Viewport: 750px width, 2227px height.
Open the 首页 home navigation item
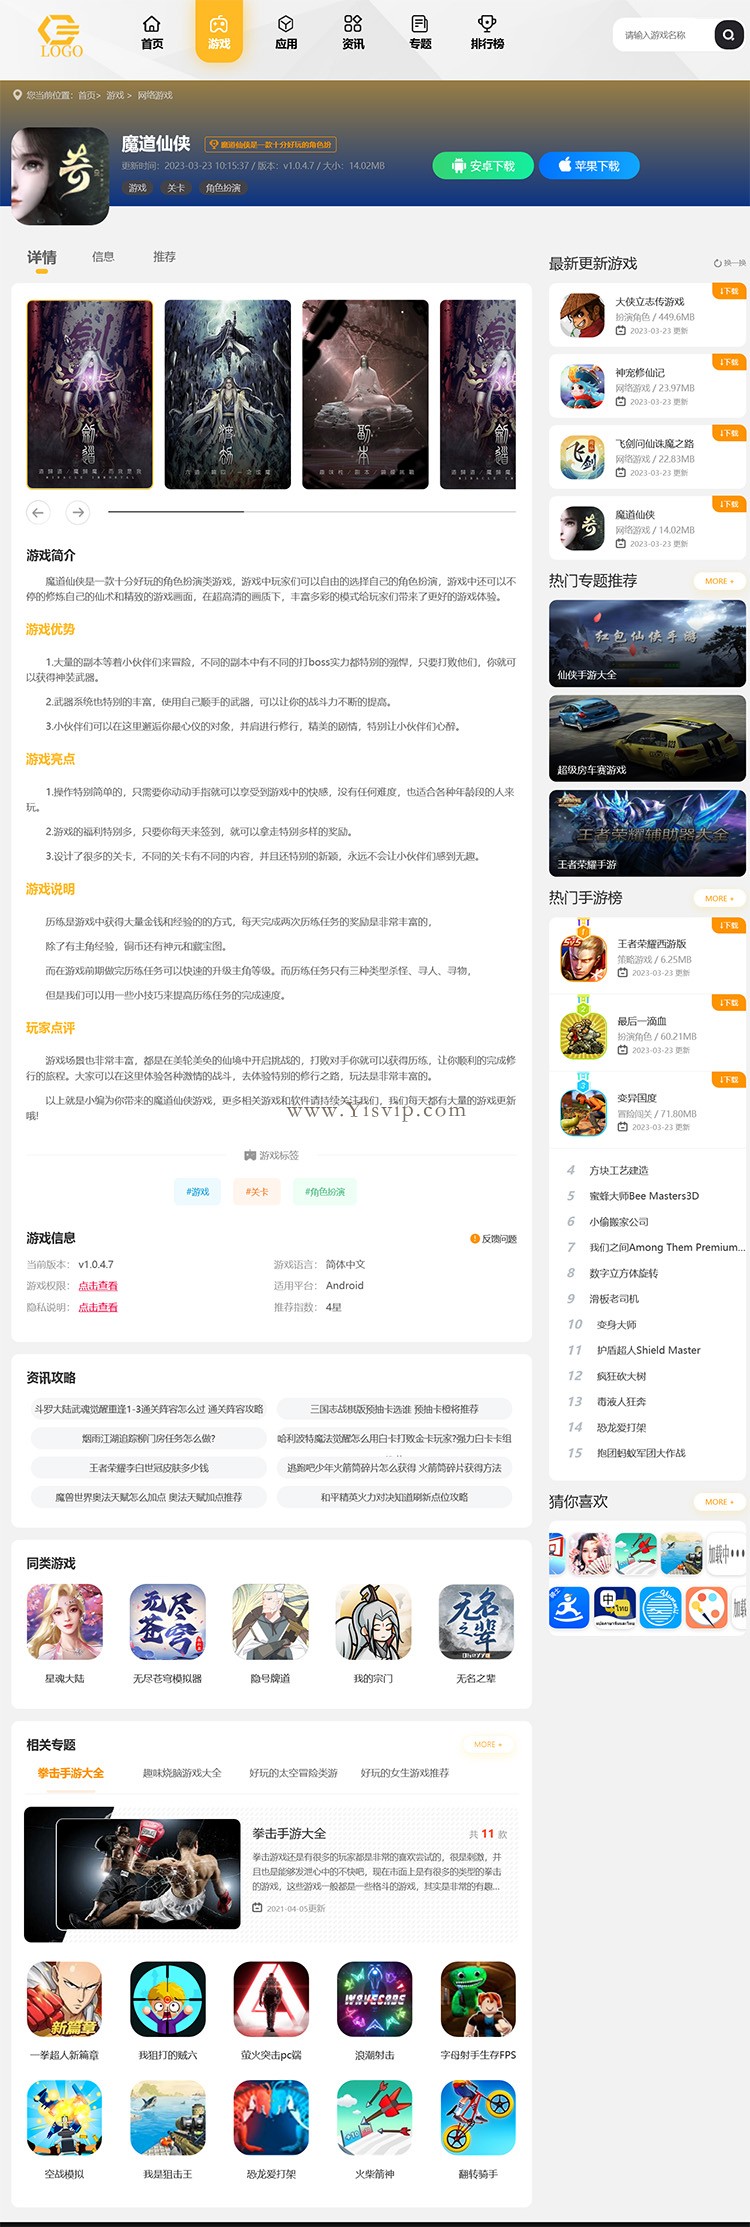152,33
